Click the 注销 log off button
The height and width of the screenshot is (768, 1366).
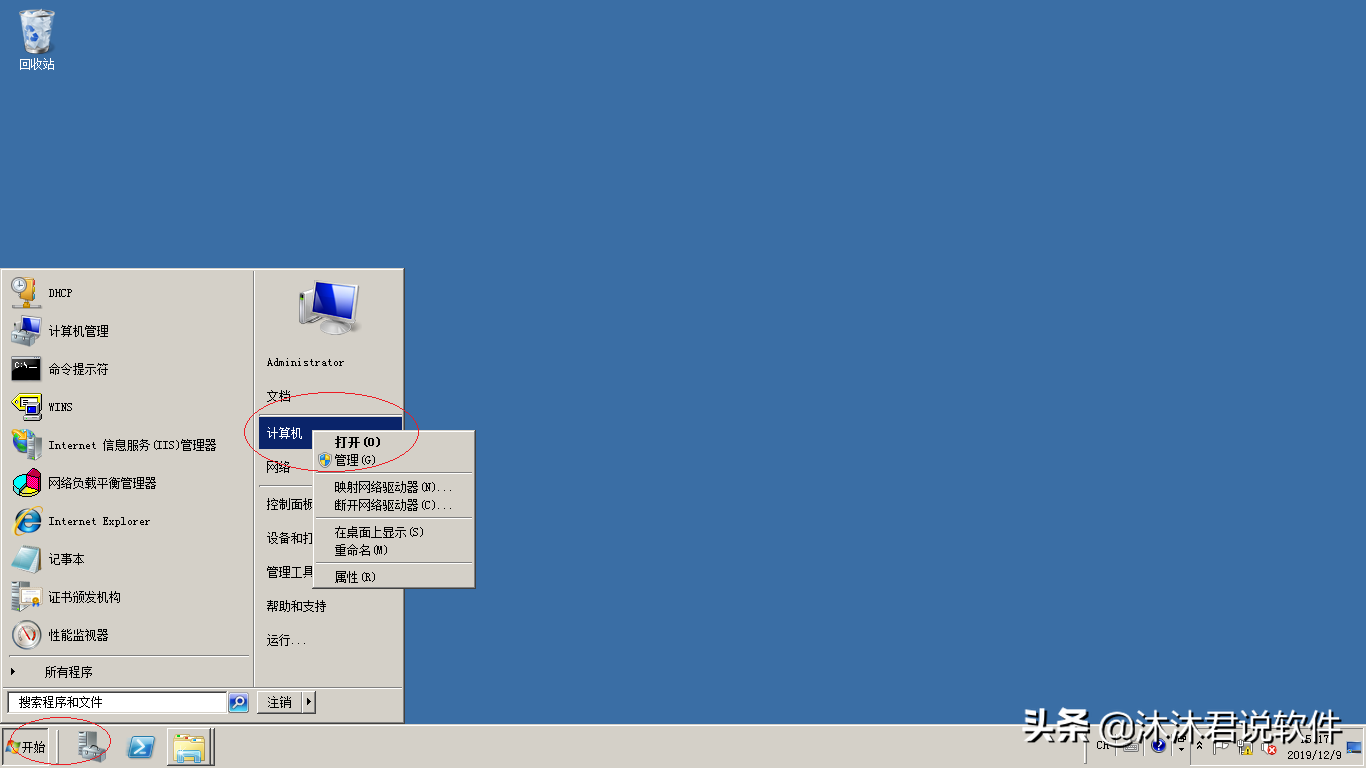pyautogui.click(x=281, y=702)
